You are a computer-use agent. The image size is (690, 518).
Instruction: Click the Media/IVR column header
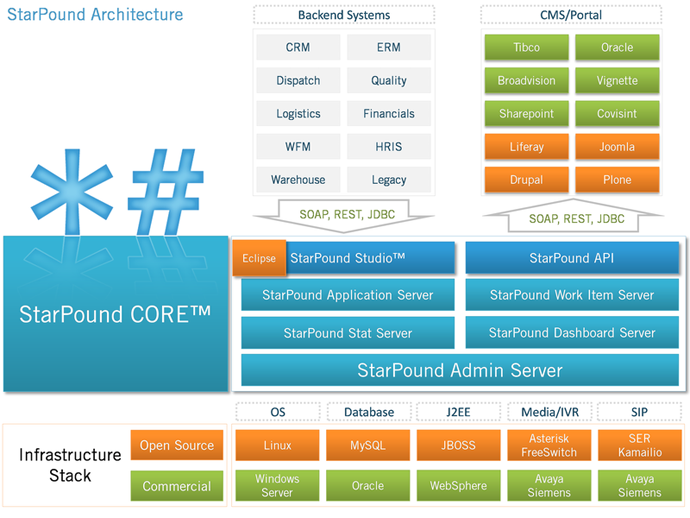[x=550, y=412]
